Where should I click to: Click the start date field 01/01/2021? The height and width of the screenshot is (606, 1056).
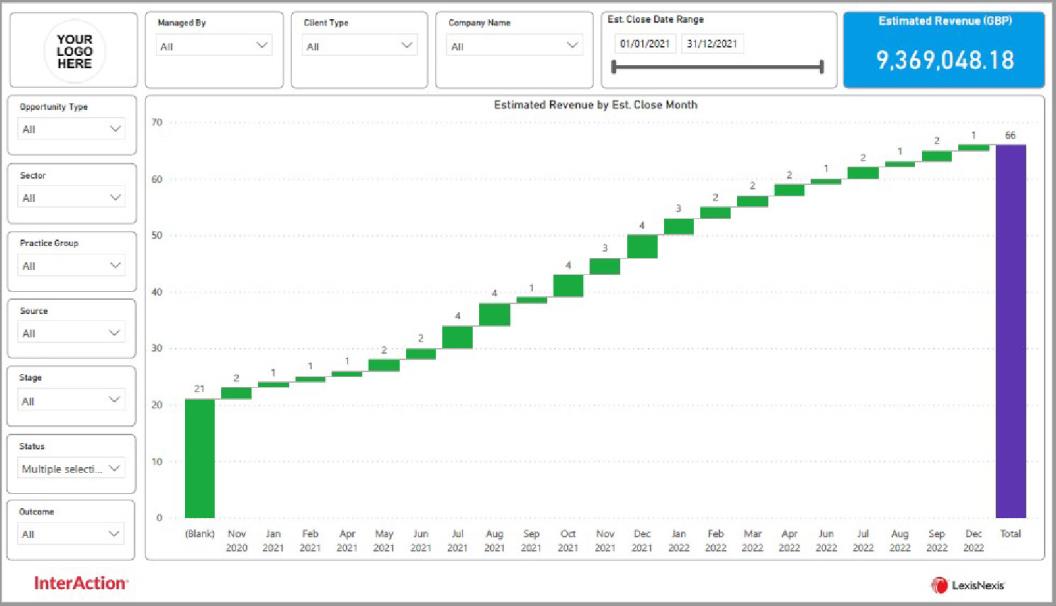pos(645,44)
